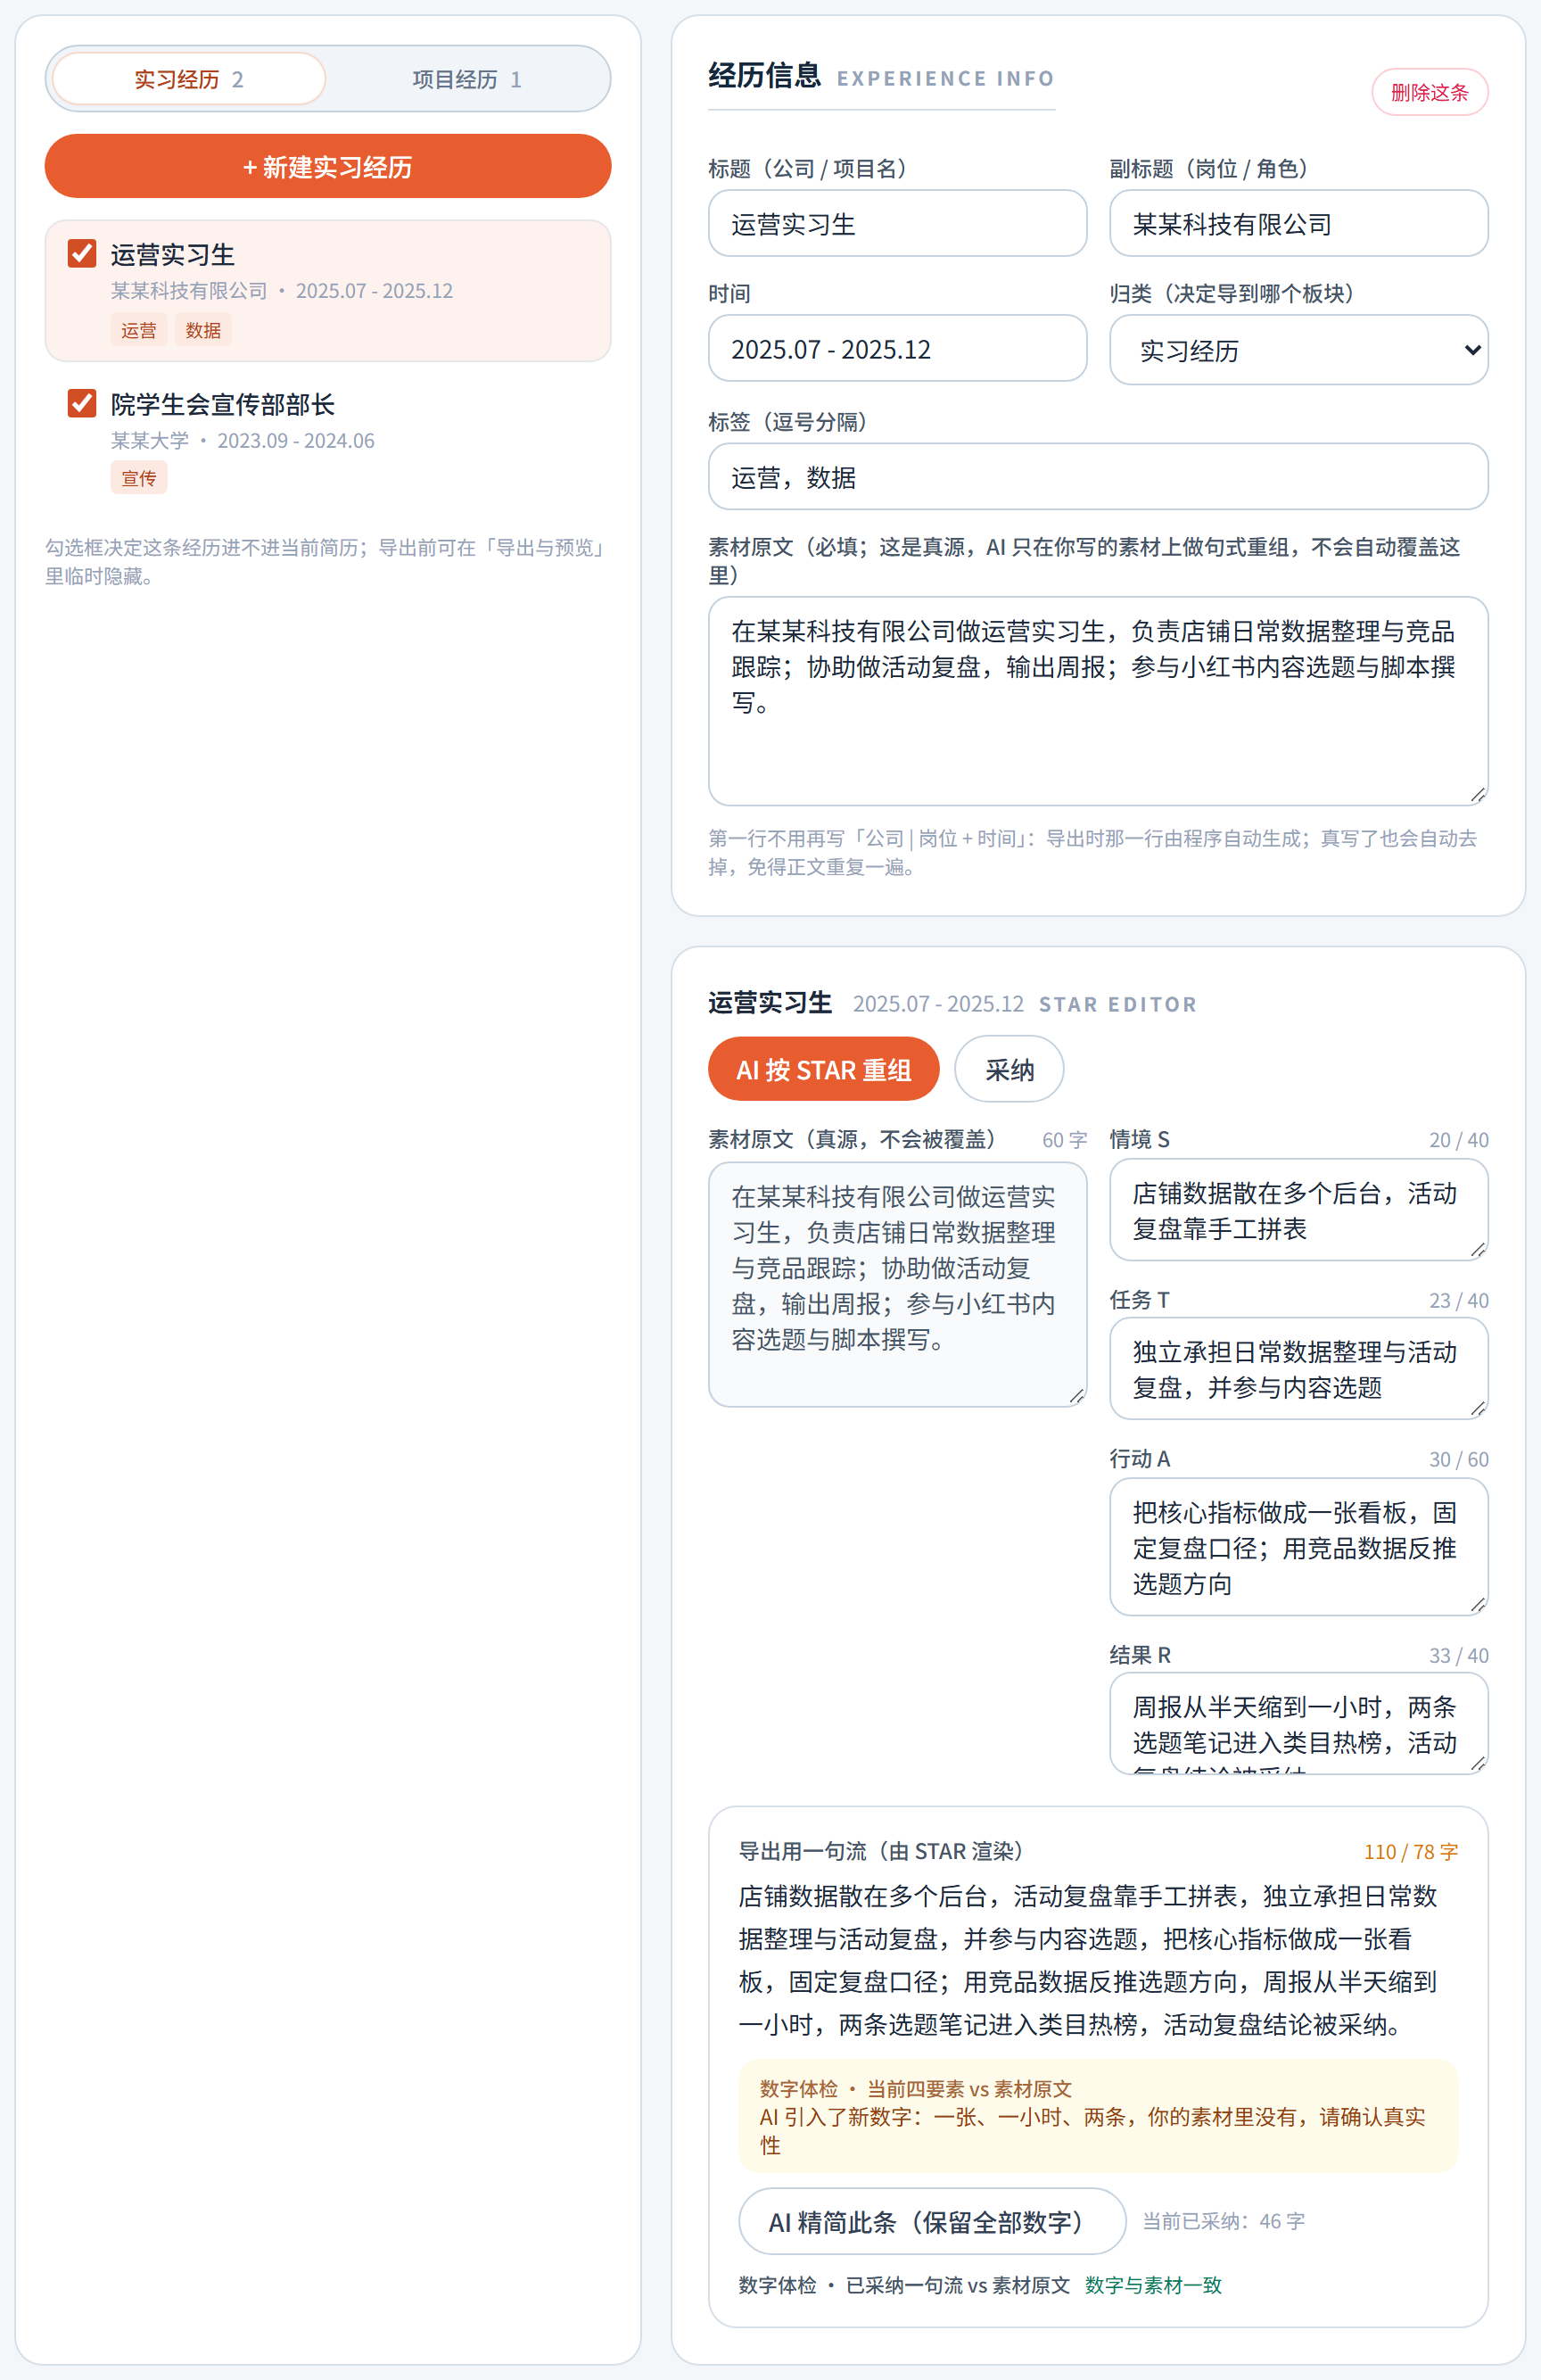1541x2380 pixels.
Task: Click the 标签 input with 运营，数据
Action: (x=1098, y=477)
